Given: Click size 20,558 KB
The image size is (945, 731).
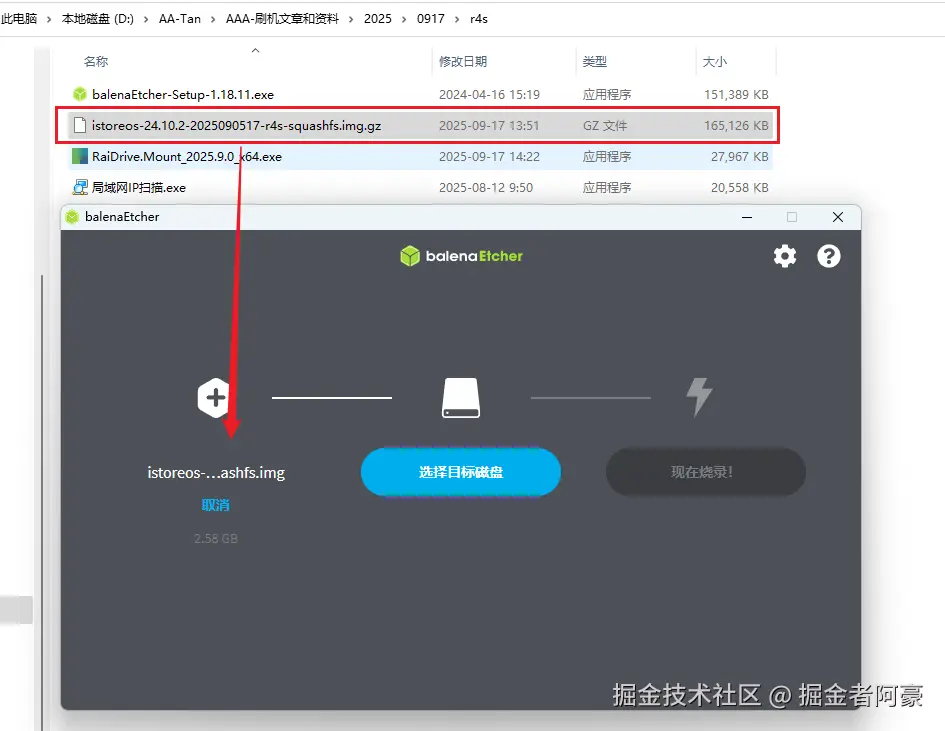Looking at the screenshot, I should click(x=739, y=187).
